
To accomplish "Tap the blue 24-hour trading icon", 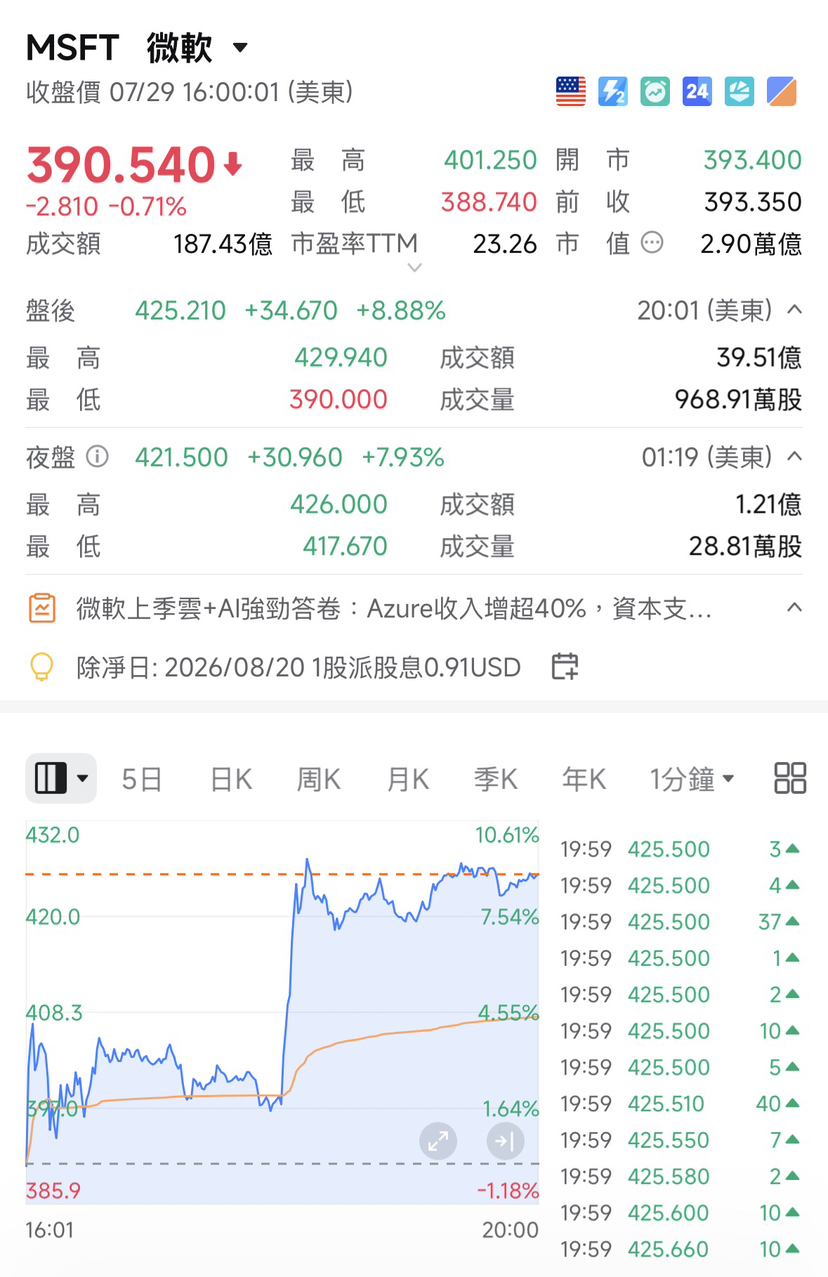I will 697,92.
